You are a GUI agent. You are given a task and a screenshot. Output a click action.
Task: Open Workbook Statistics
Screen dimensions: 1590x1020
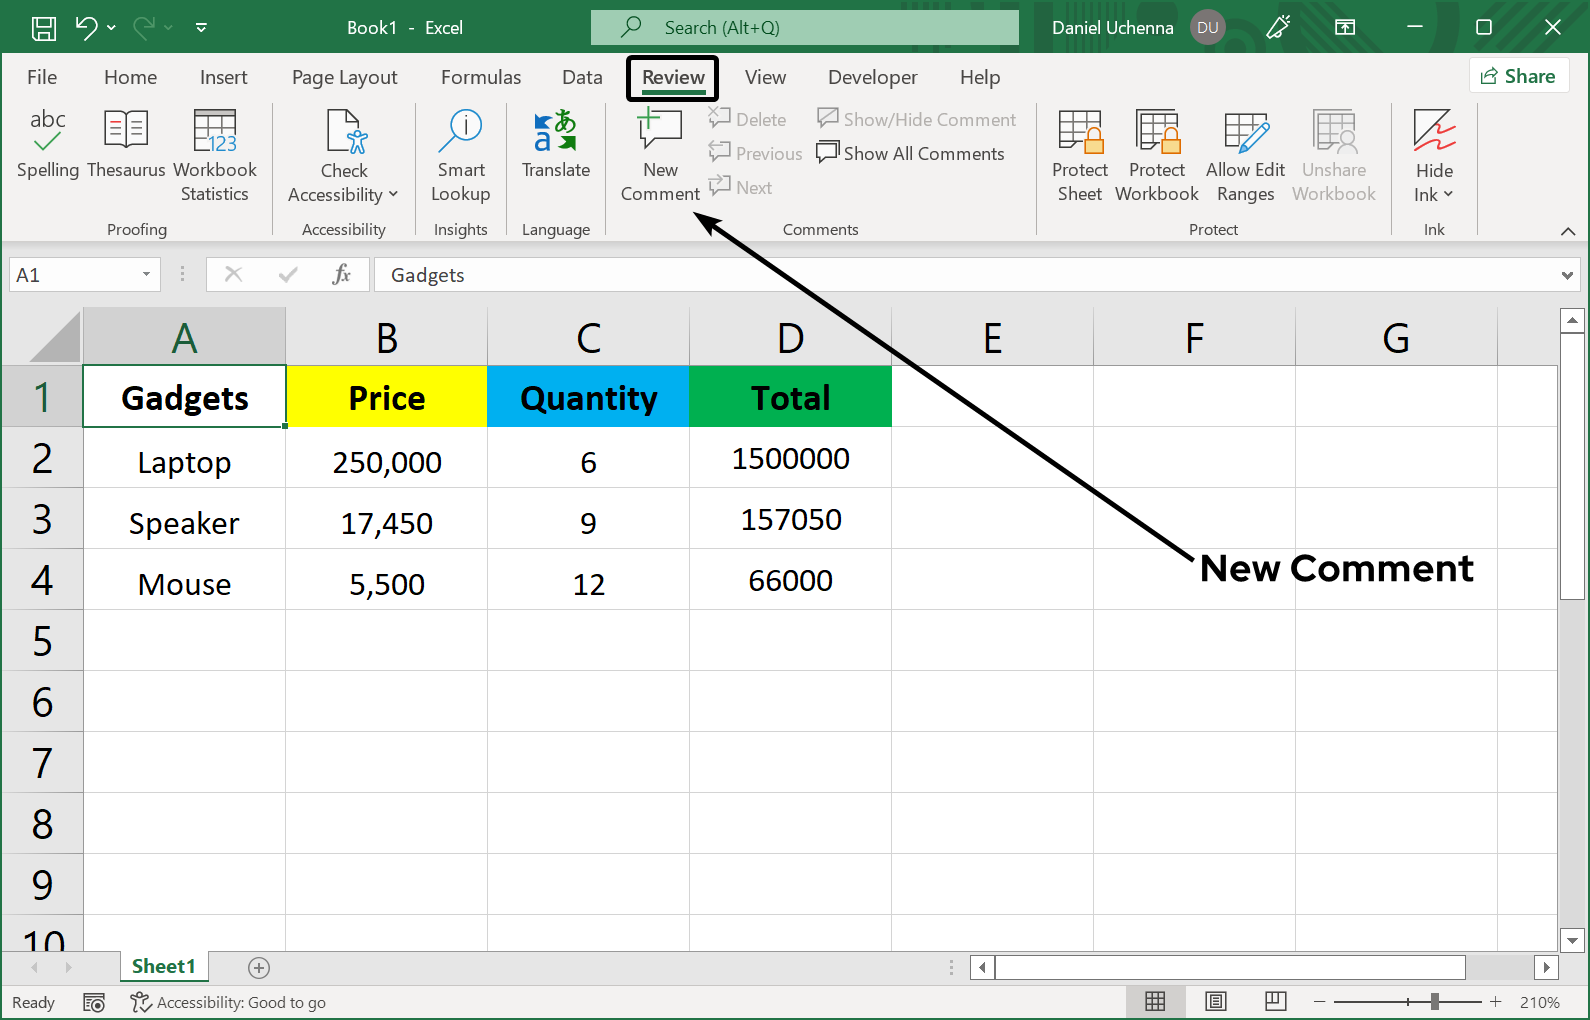(x=215, y=156)
